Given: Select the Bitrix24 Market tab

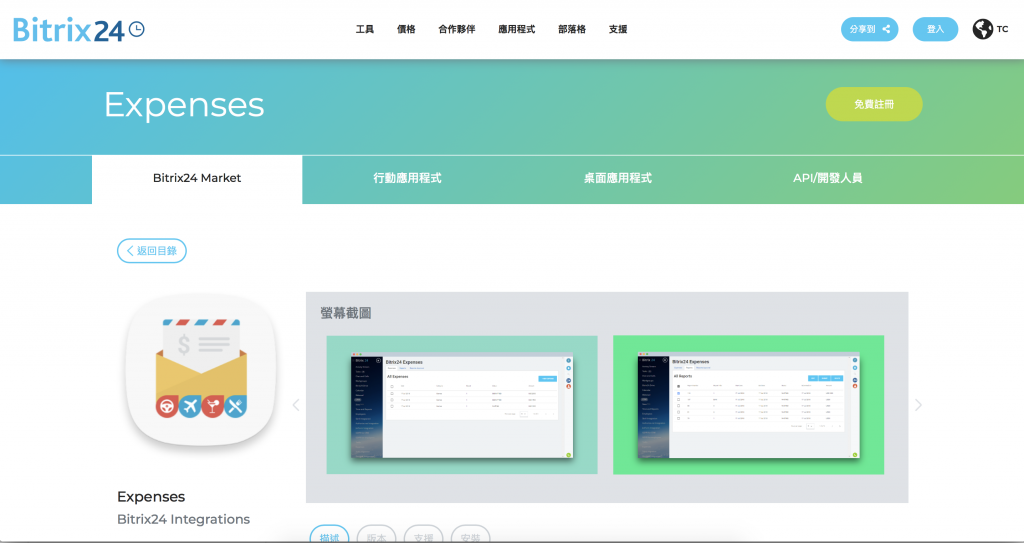Looking at the screenshot, I should (197, 179).
